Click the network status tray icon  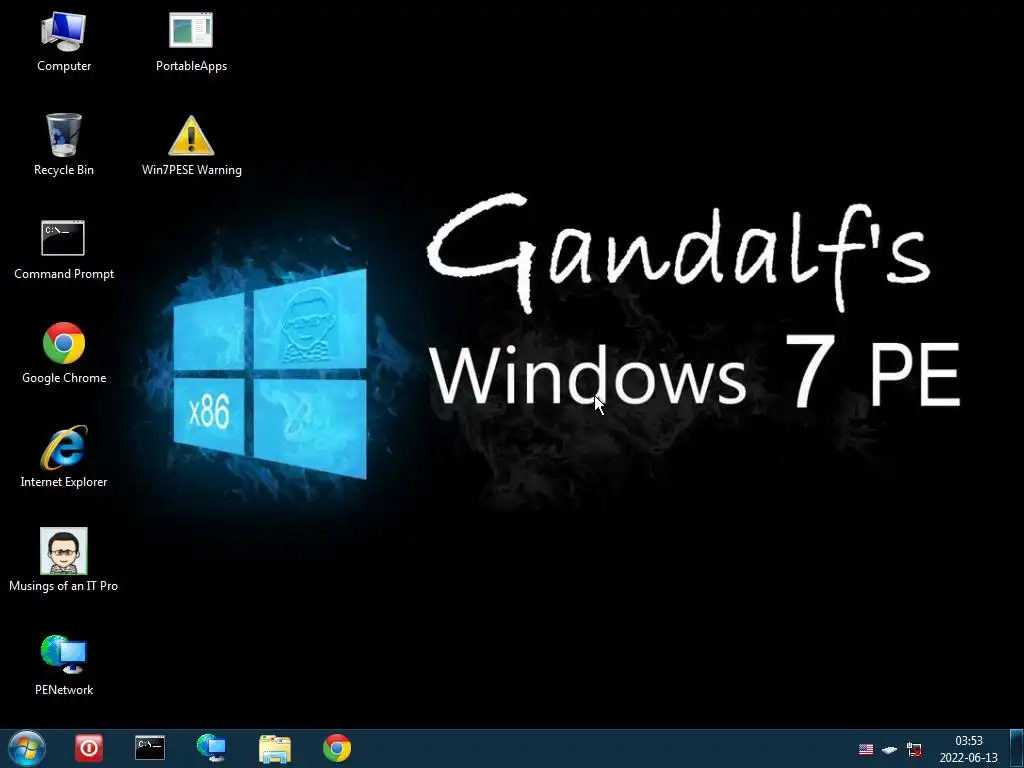tap(914, 749)
